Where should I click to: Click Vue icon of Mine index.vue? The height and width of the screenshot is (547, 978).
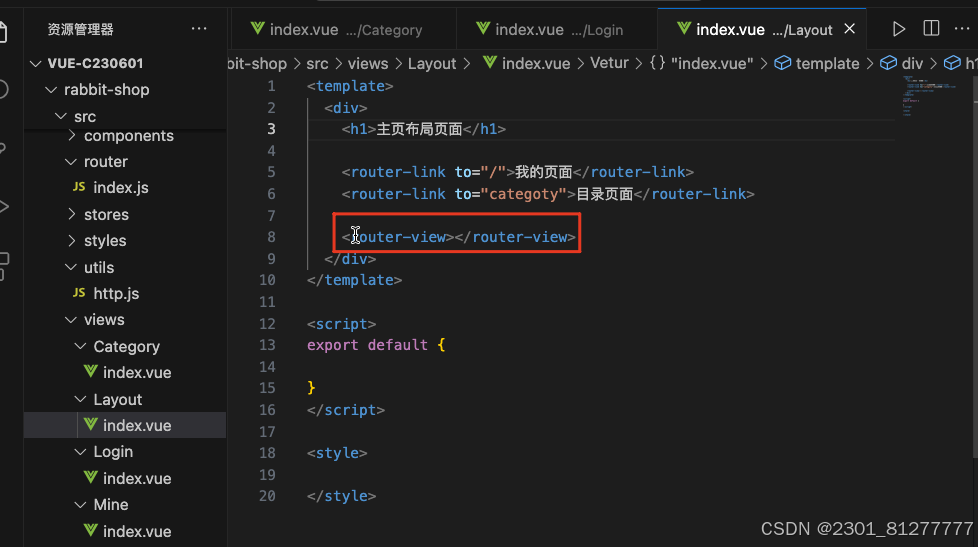click(90, 531)
